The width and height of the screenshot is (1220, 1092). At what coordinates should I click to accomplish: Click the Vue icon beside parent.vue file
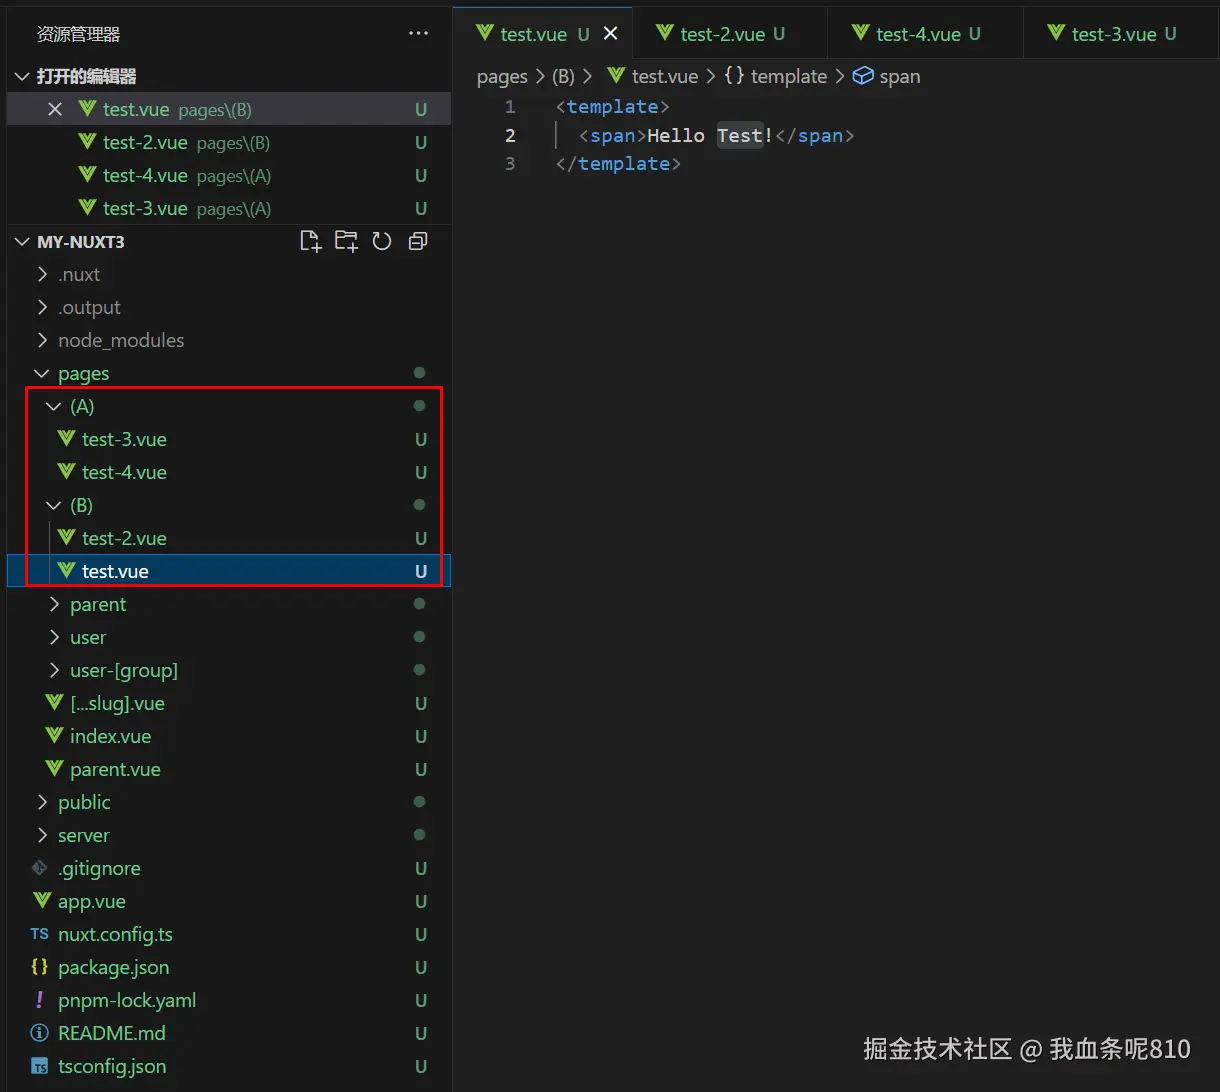(54, 768)
